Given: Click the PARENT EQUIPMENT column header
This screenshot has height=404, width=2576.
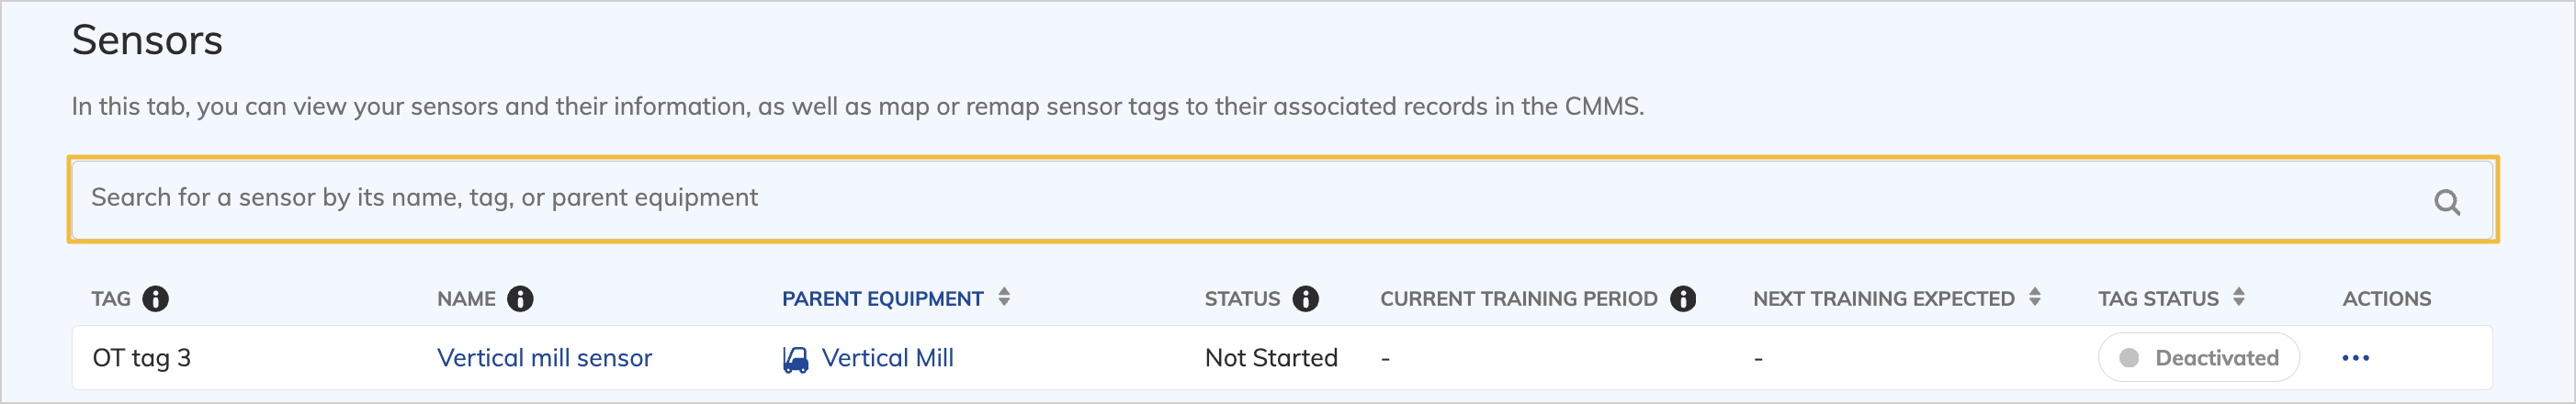Looking at the screenshot, I should pyautogui.click(x=882, y=299).
